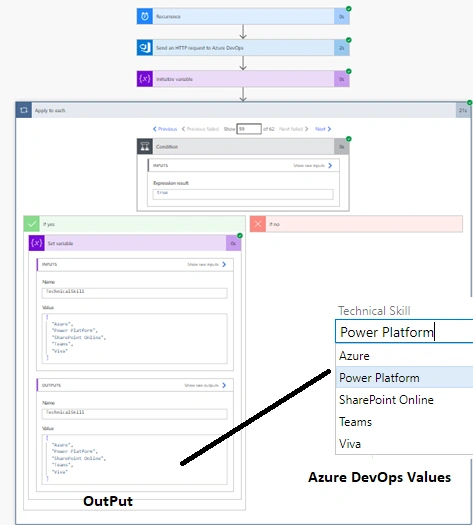The height and width of the screenshot is (525, 473).
Task: Click Apply to each 21s duration badge
Action: (x=463, y=110)
